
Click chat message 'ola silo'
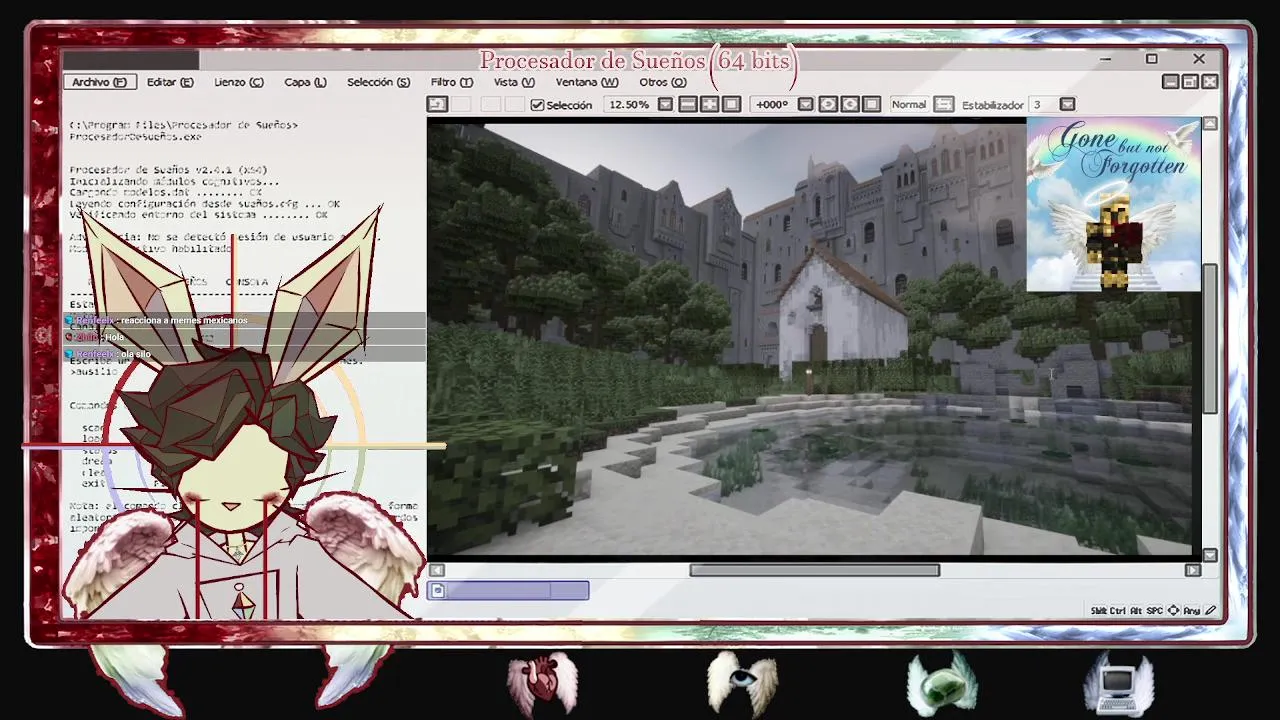136,355
